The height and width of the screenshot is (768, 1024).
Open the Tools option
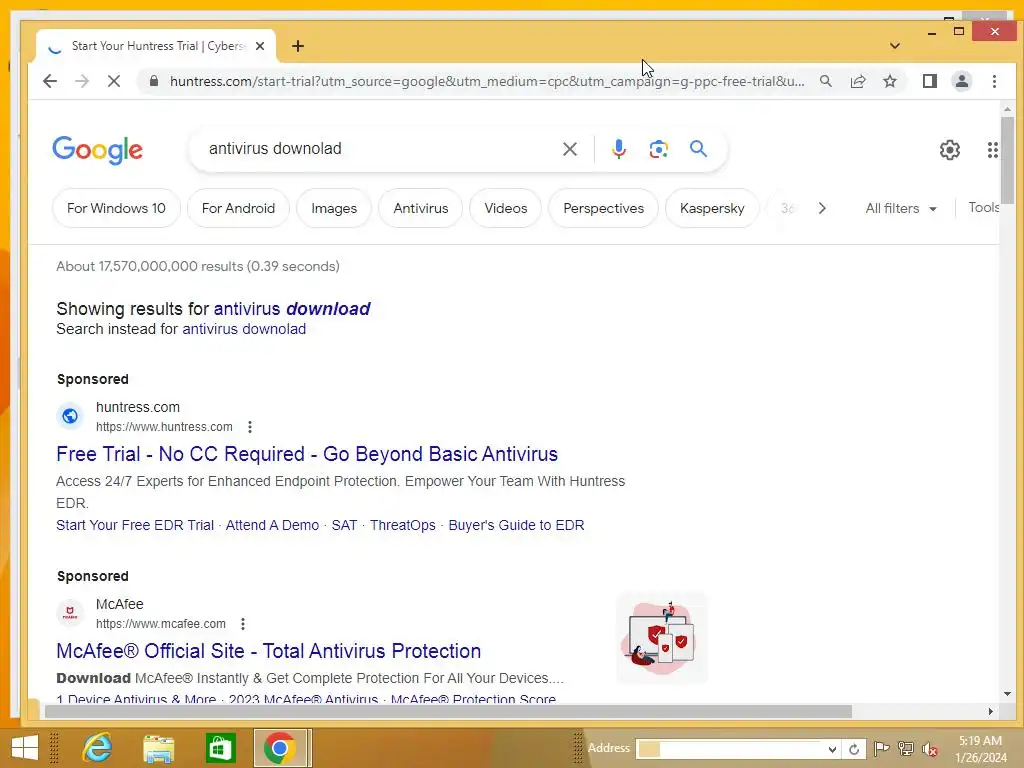(x=984, y=208)
